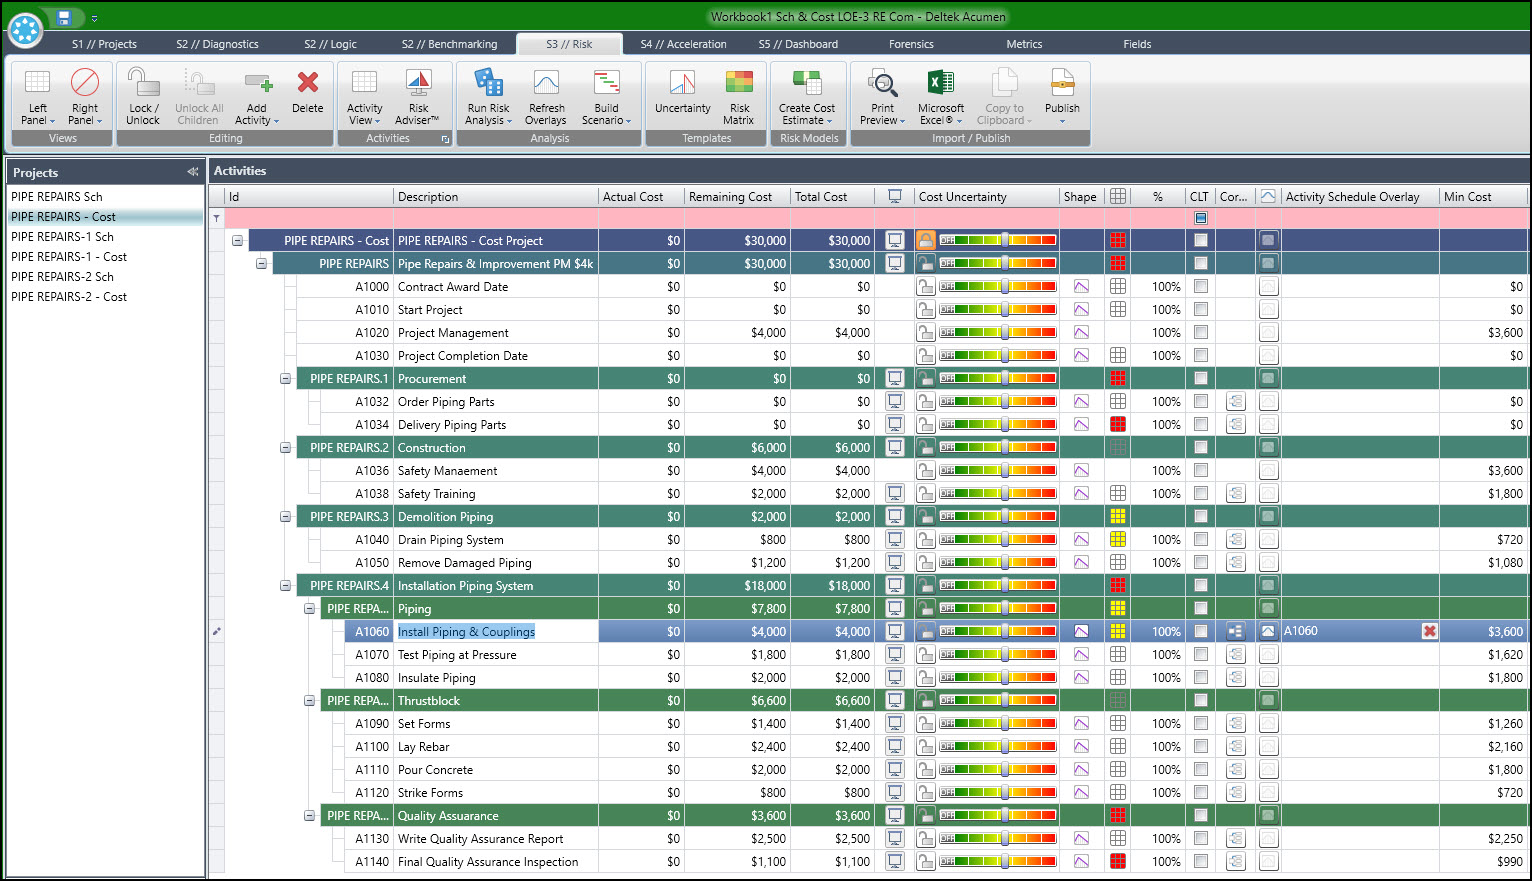
Task: Toggle CLT for the Construction summary row
Action: [x=1200, y=447]
